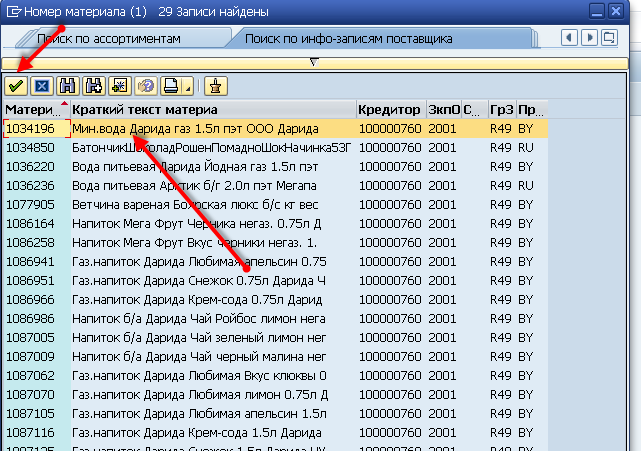Select row Мин.вода Дарида газ 1.5л пэт

click(x=195, y=129)
